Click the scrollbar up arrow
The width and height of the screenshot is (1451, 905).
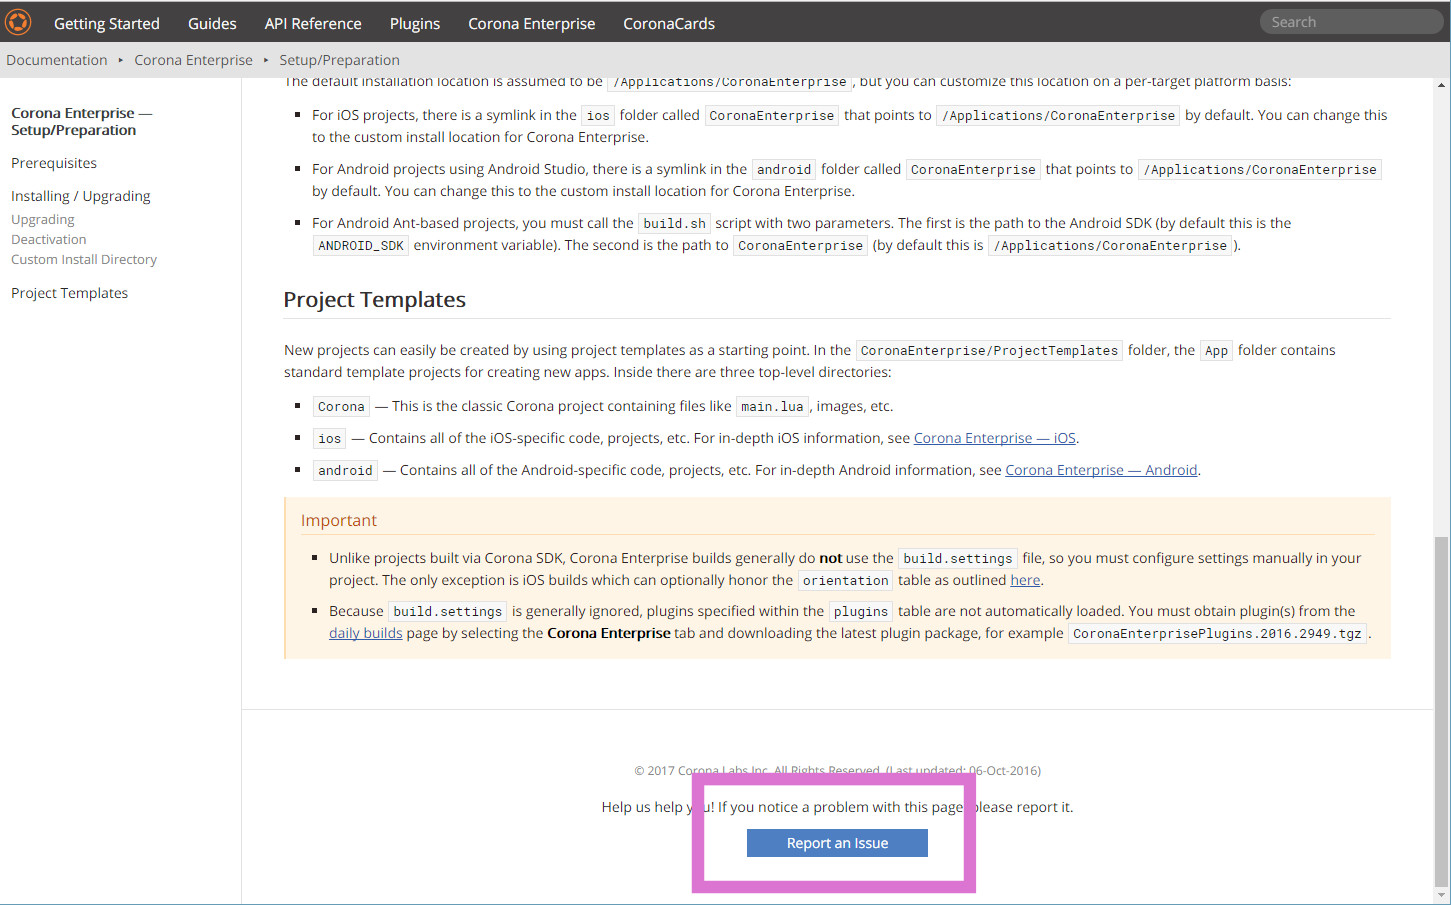pos(1441,85)
